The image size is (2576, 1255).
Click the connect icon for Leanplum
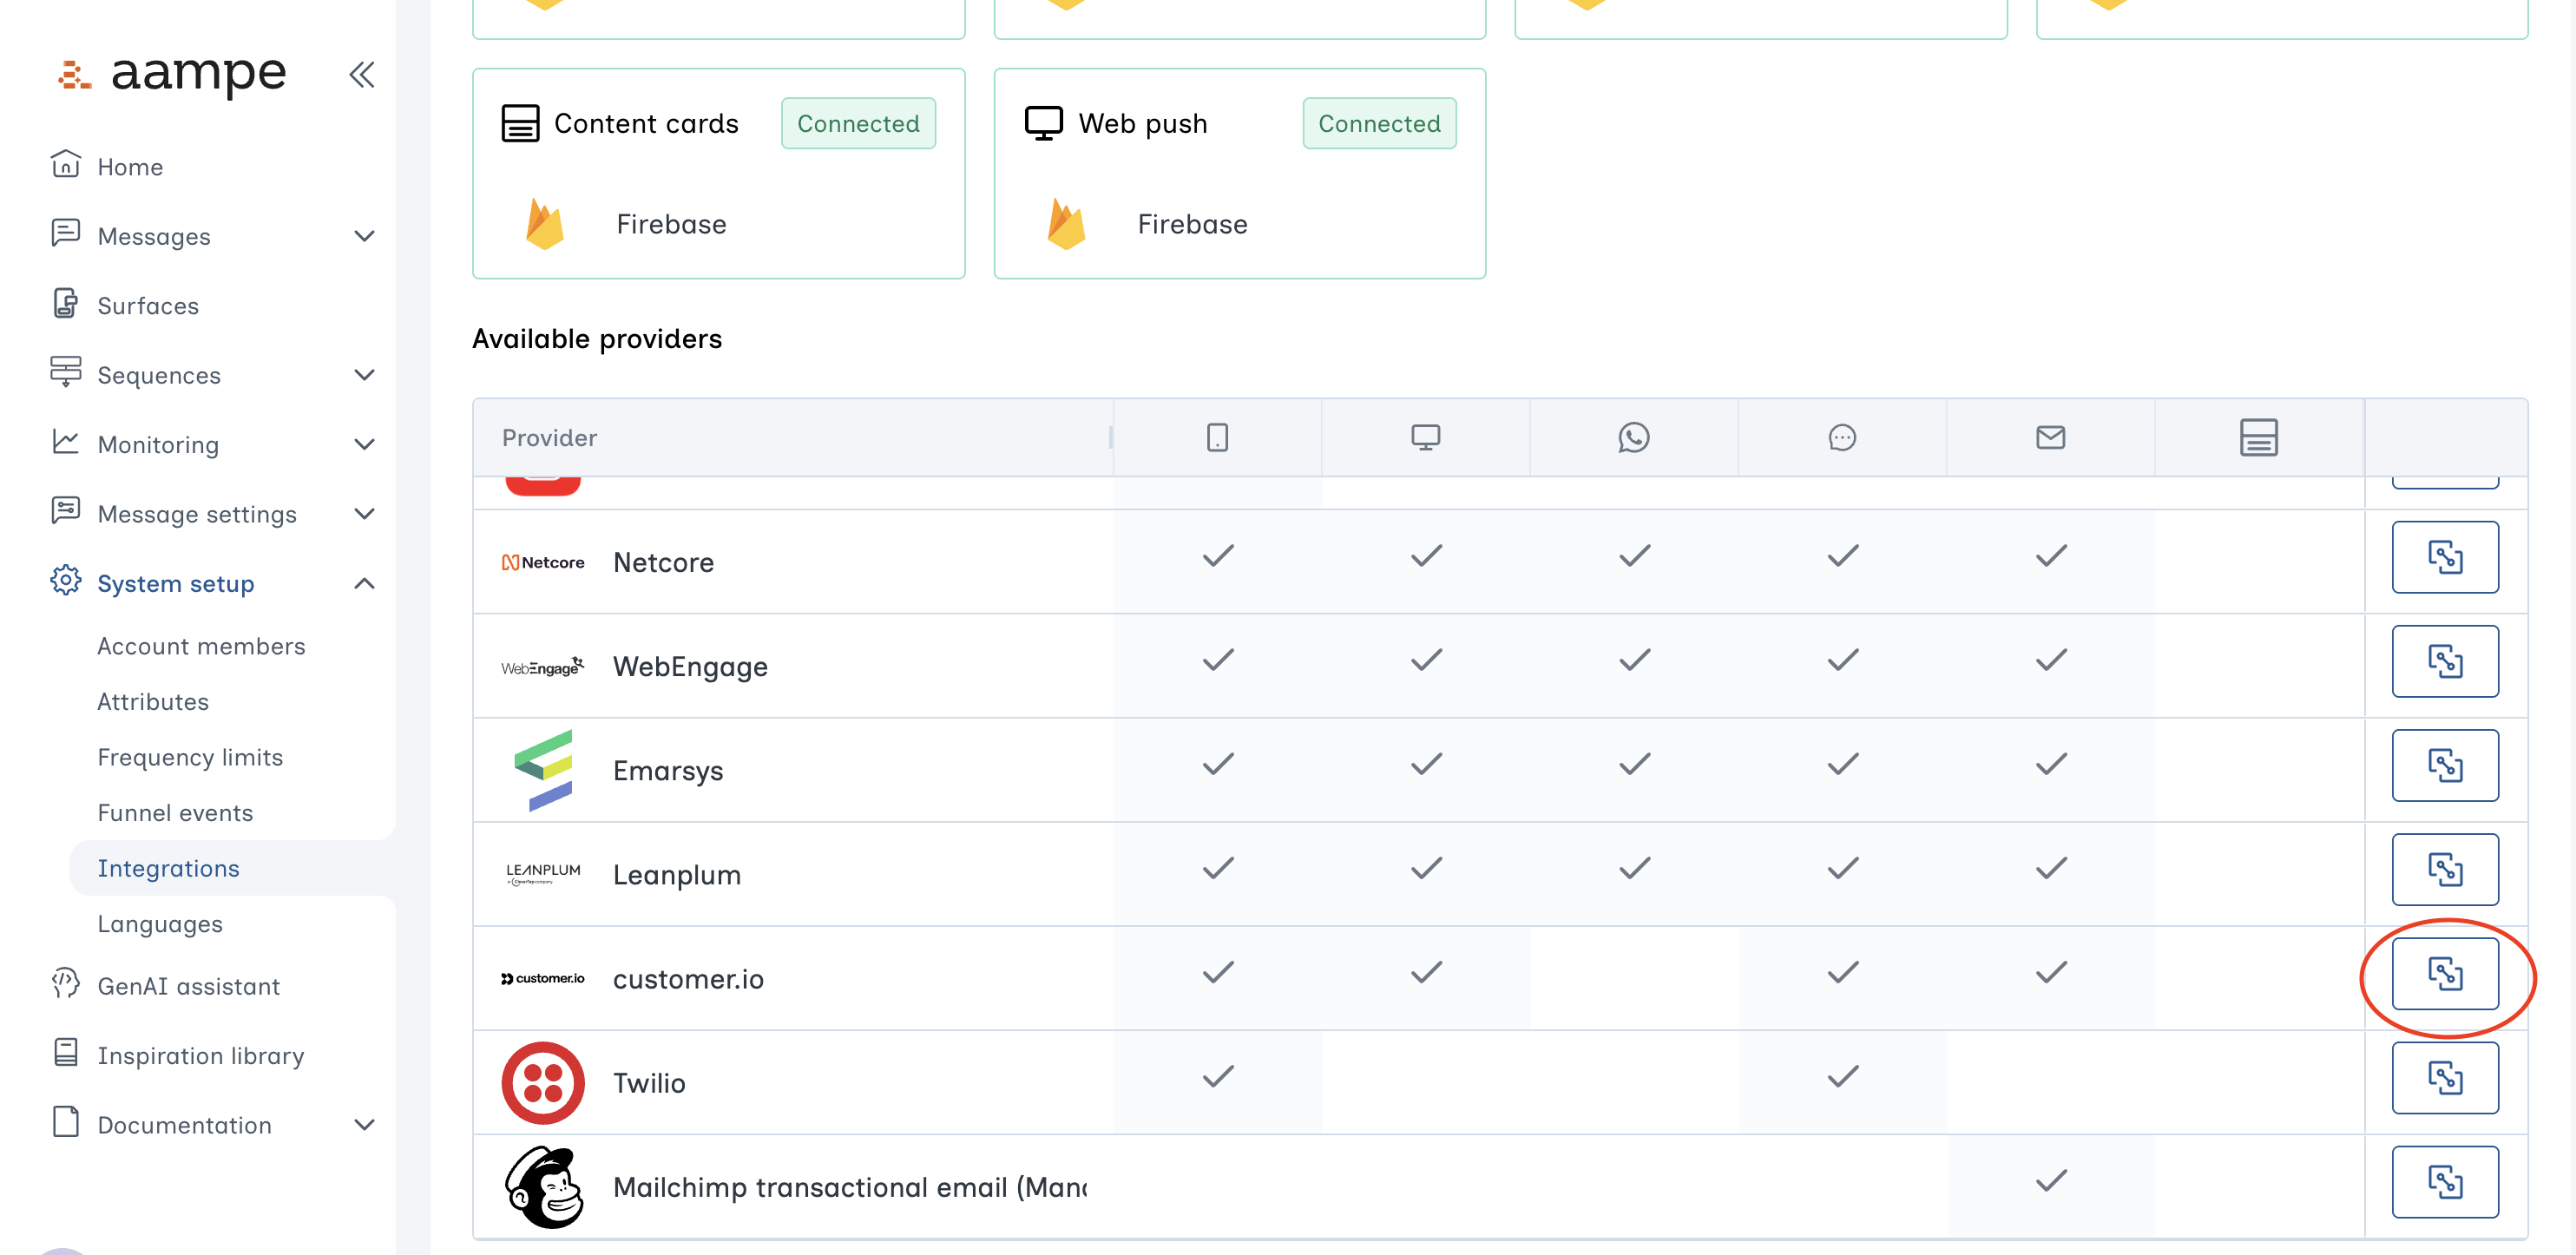[x=2446, y=869]
